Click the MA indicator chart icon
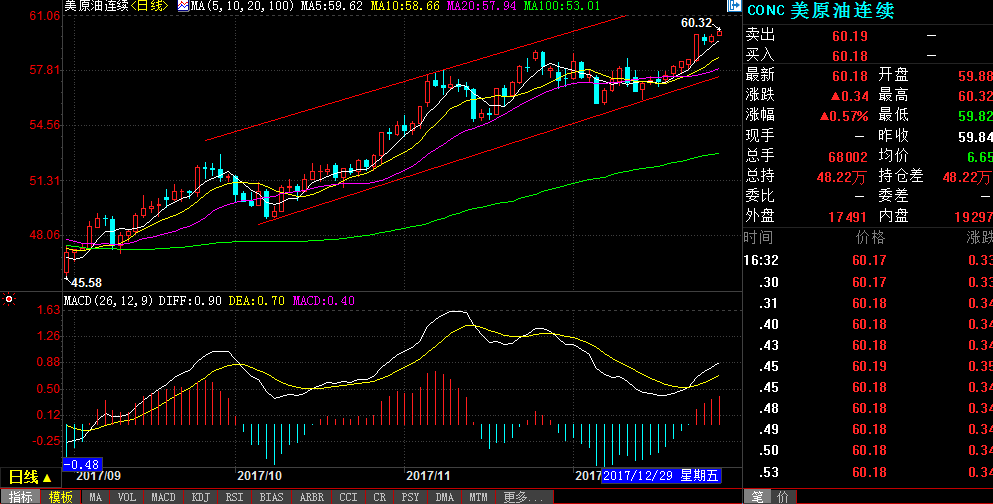 (183, 6)
